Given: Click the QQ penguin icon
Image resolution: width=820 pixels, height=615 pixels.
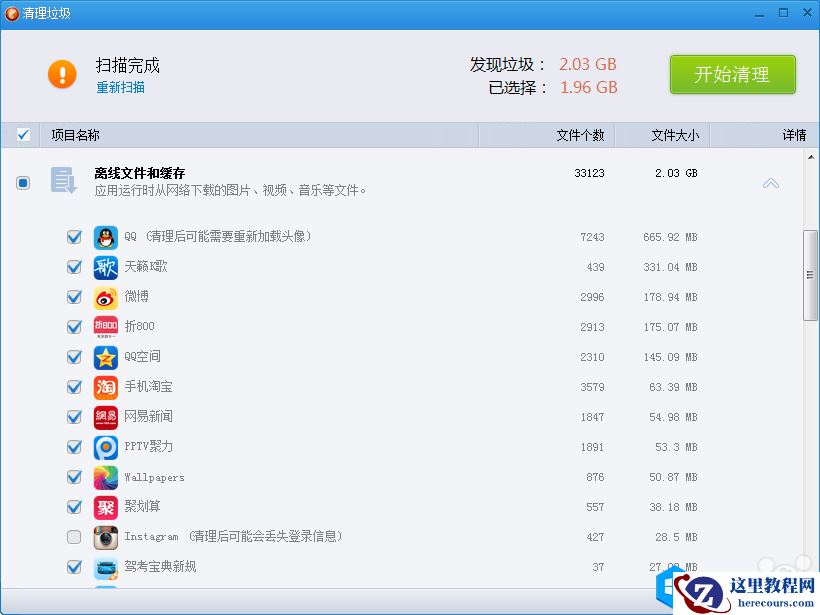Looking at the screenshot, I should pos(105,237).
